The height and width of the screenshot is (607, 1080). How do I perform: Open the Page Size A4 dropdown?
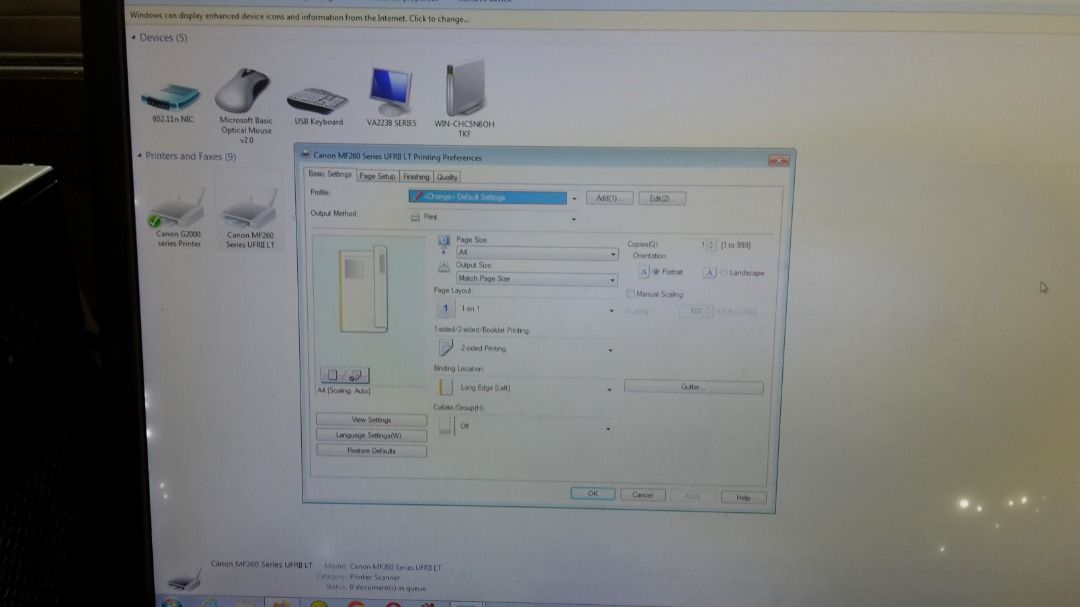pyautogui.click(x=537, y=253)
